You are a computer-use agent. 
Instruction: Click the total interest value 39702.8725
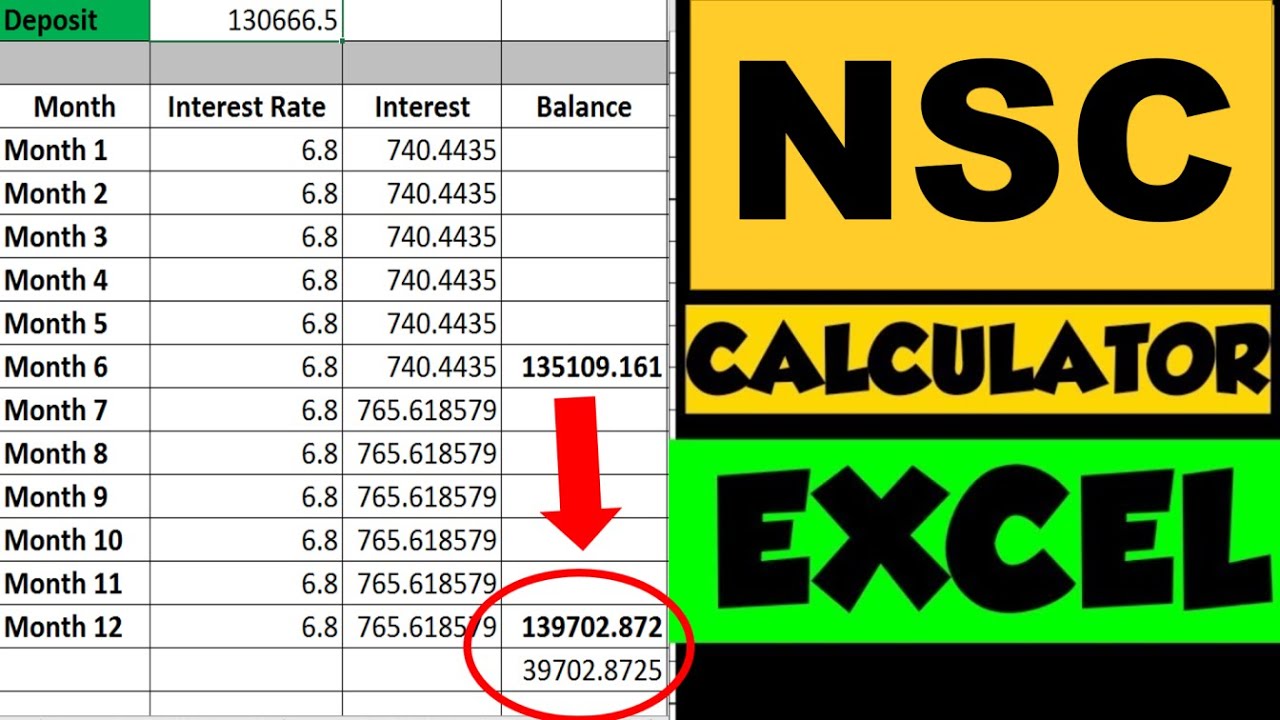(584, 670)
